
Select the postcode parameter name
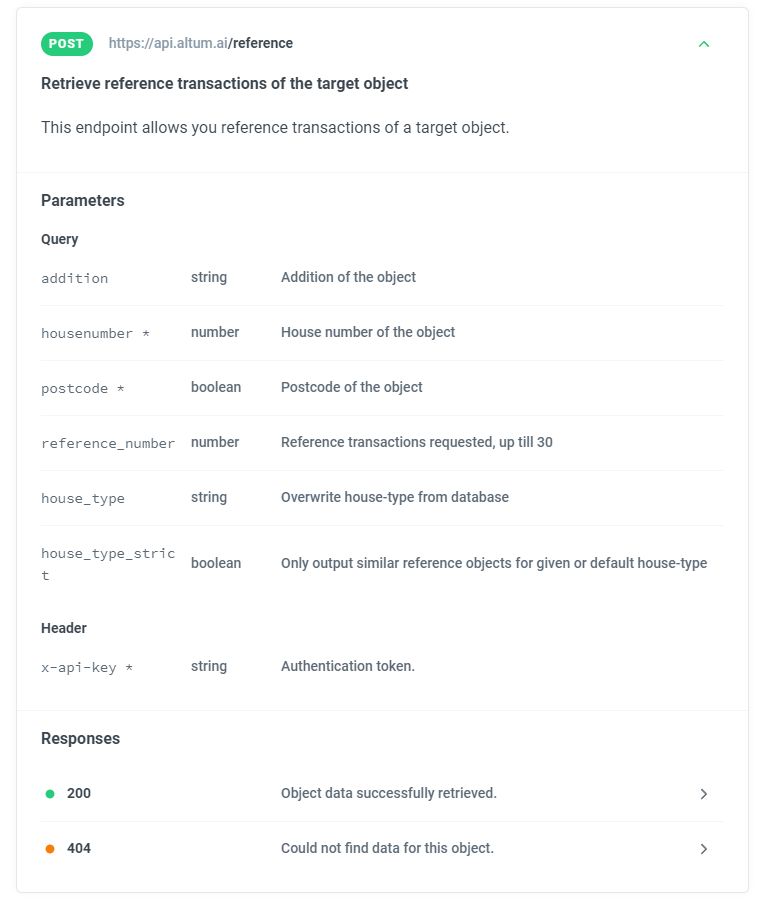click(x=83, y=388)
